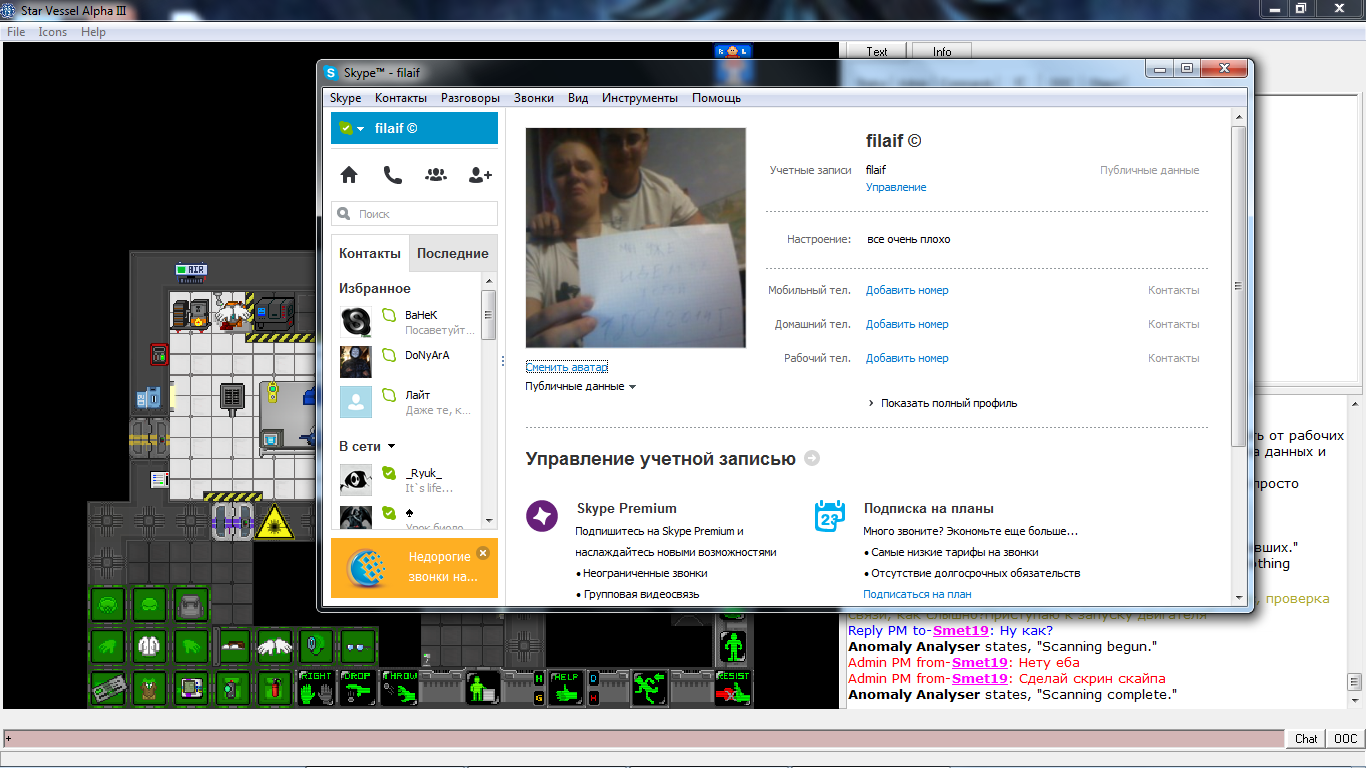The width and height of the screenshot is (1366, 768).
Task: Toggle THROW mode in the game HUD
Action: (399, 688)
